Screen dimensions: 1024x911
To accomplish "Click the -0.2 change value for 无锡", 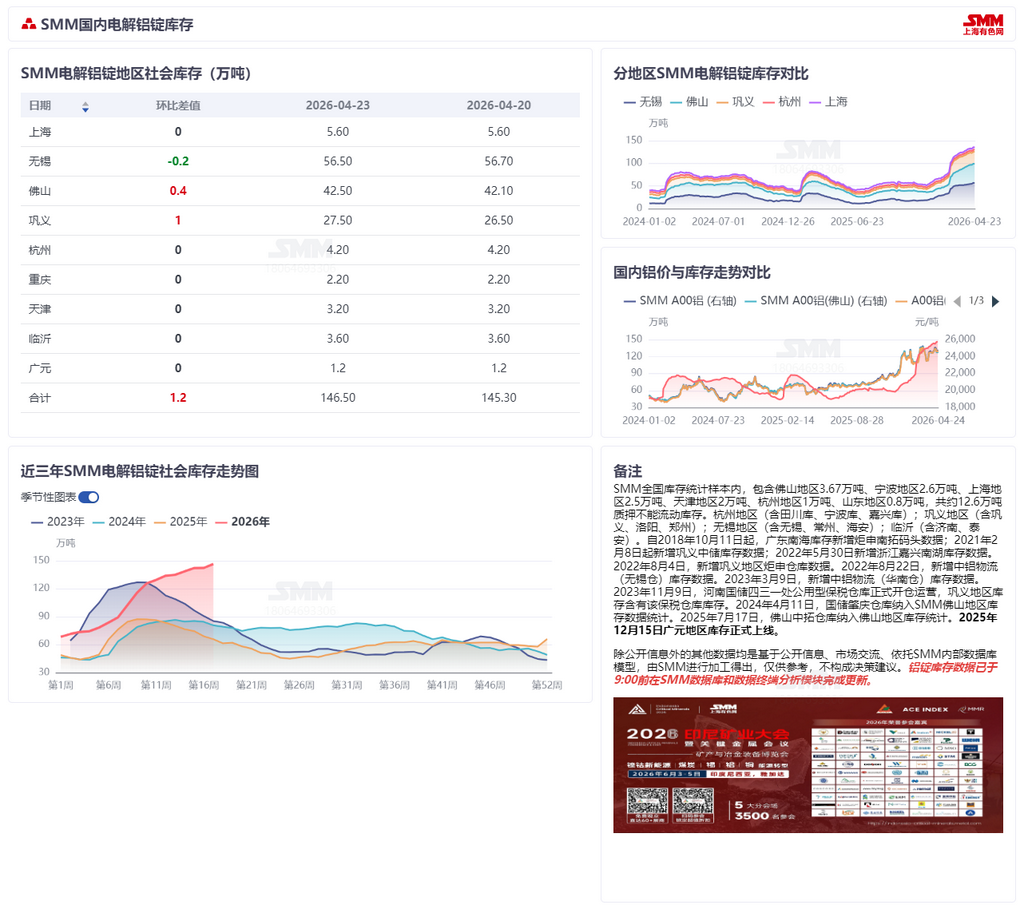I will click(178, 161).
